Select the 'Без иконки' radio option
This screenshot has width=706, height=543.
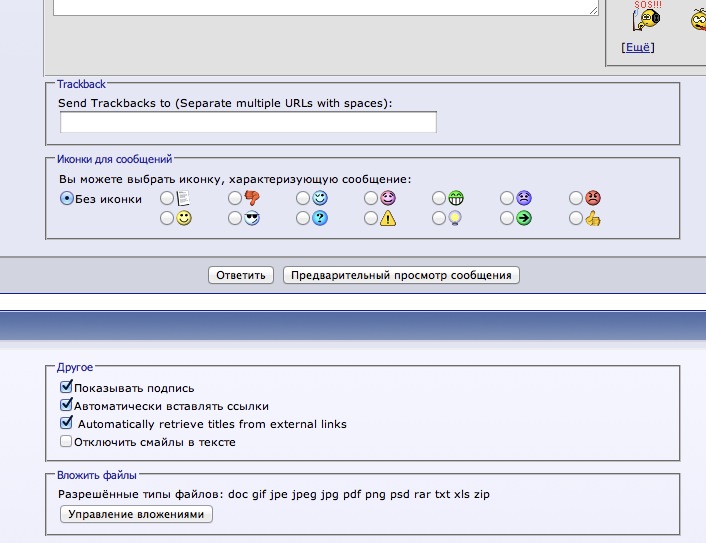(x=67, y=198)
